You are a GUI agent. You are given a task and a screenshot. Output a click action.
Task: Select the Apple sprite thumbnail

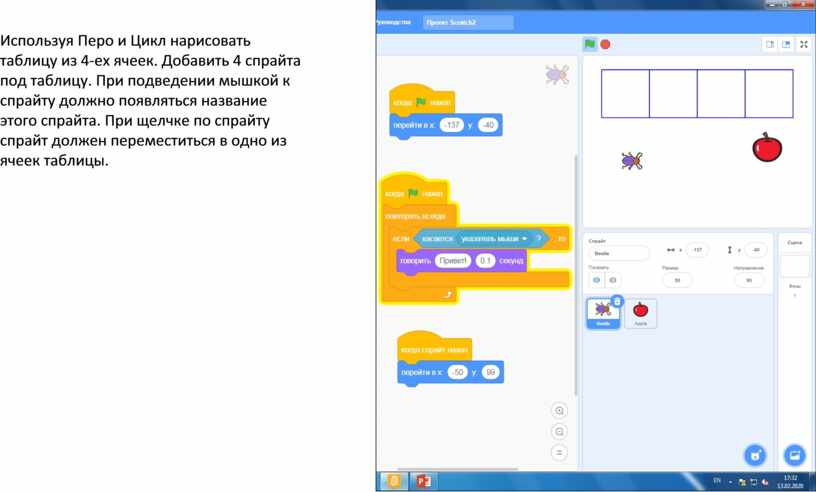click(x=641, y=313)
